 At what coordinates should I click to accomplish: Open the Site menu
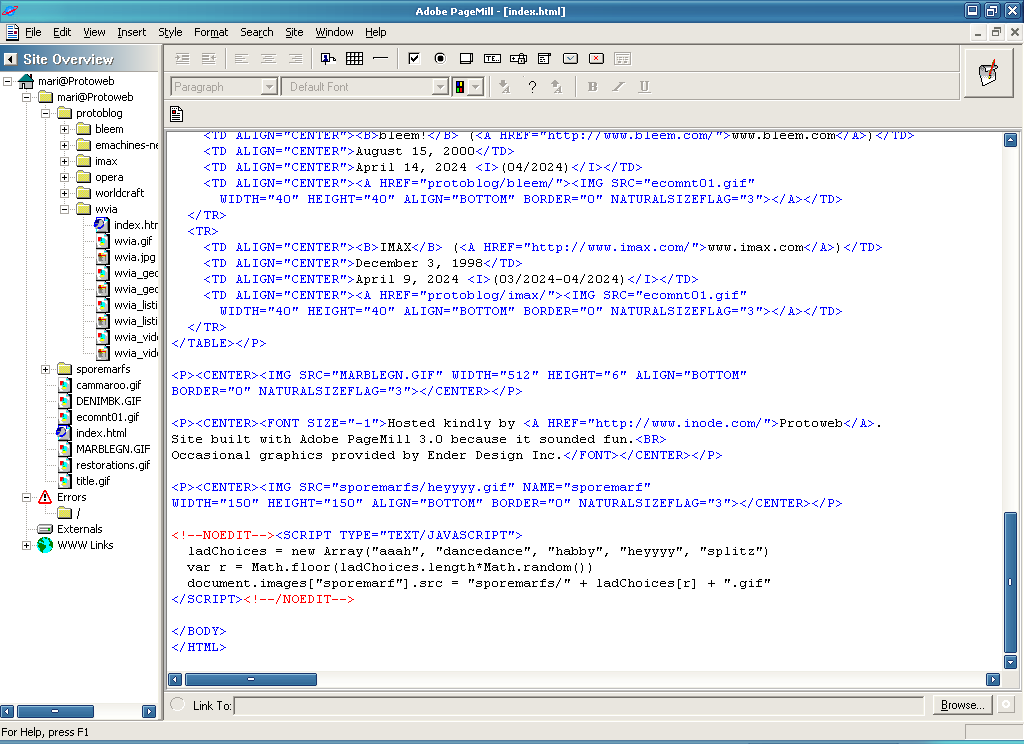294,32
